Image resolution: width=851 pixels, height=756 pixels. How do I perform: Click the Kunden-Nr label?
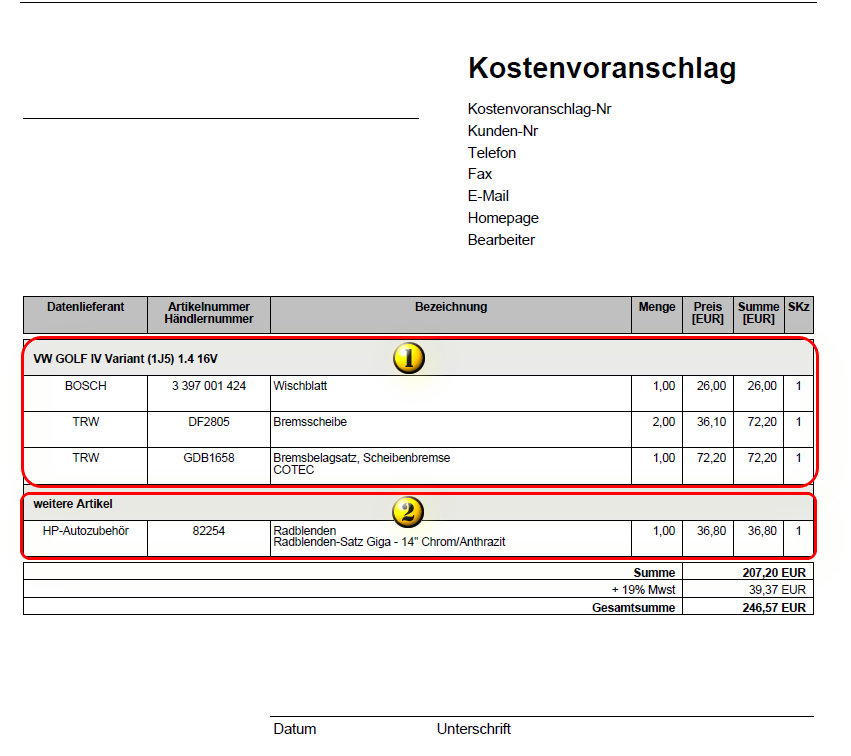[503, 131]
